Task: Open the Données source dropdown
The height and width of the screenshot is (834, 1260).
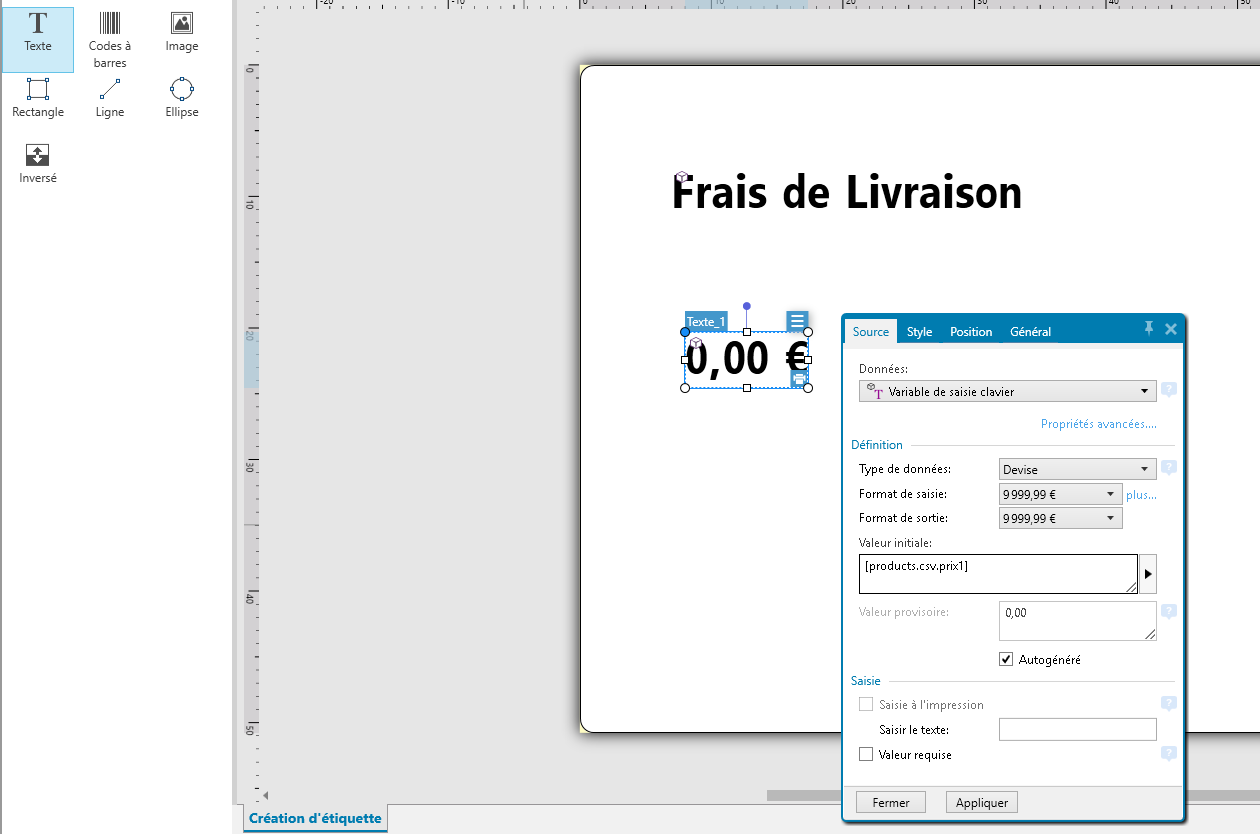Action: click(x=1007, y=391)
